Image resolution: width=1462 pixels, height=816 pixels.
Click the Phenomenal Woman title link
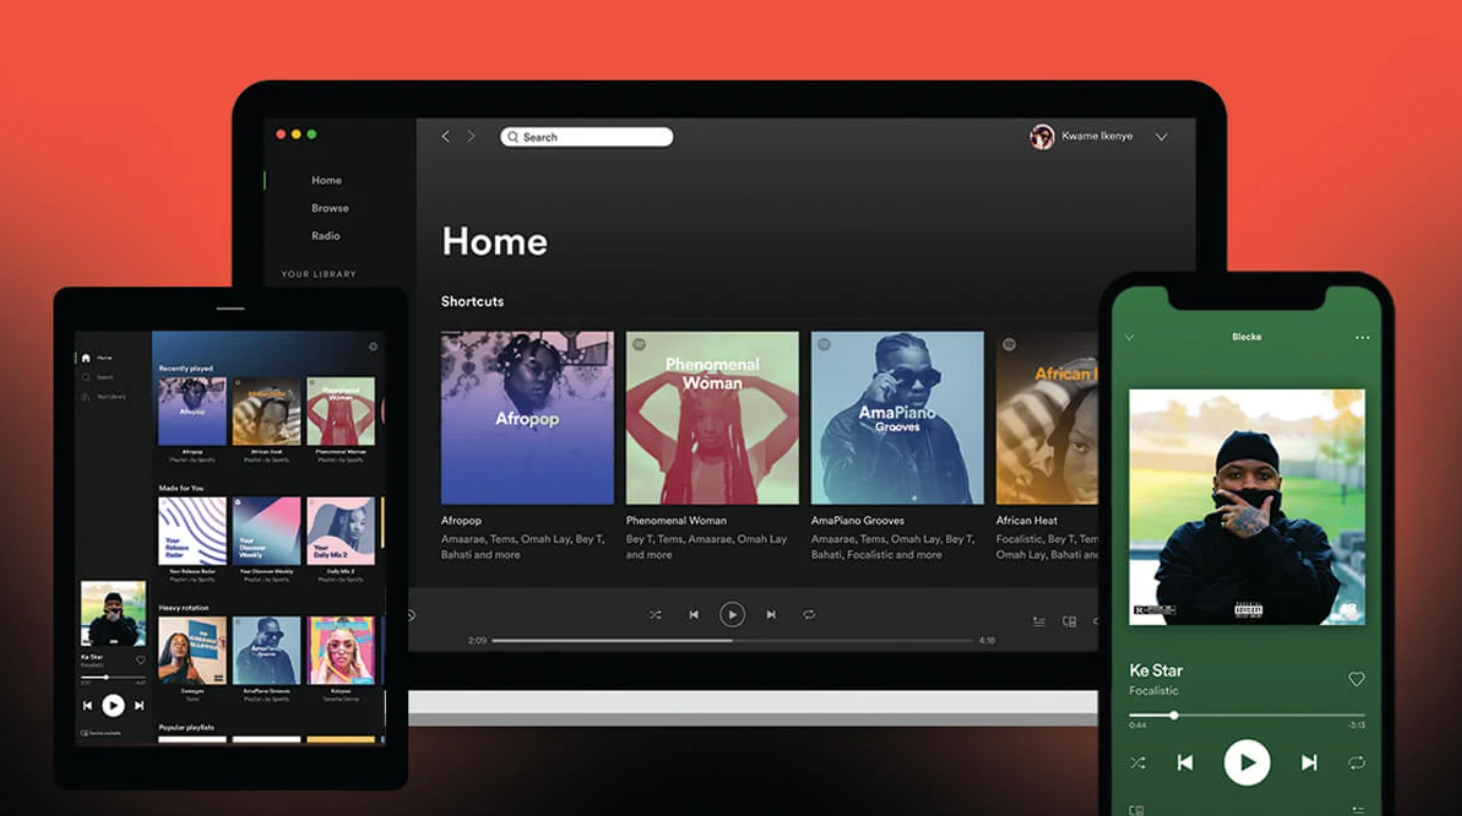point(676,520)
